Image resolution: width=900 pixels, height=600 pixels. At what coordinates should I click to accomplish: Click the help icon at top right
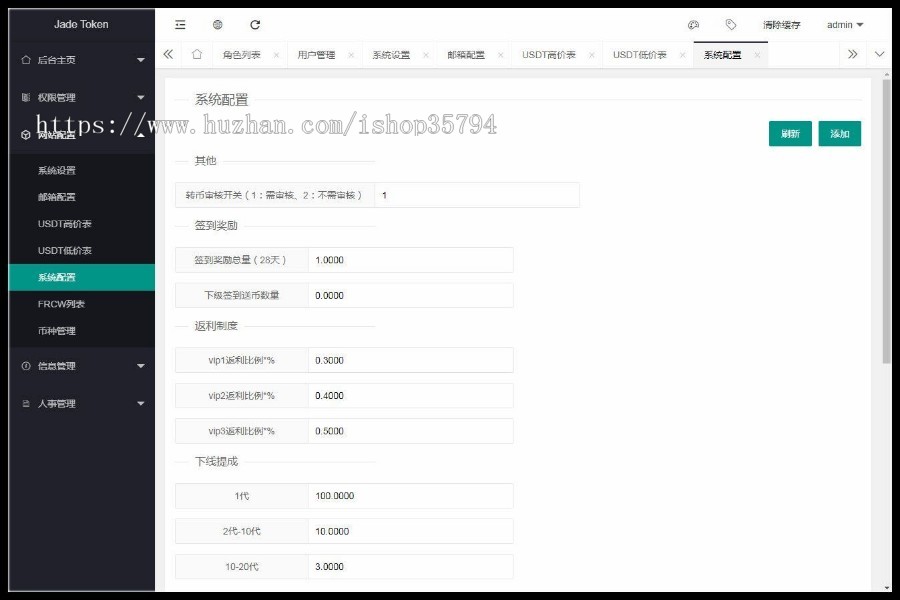[694, 23]
